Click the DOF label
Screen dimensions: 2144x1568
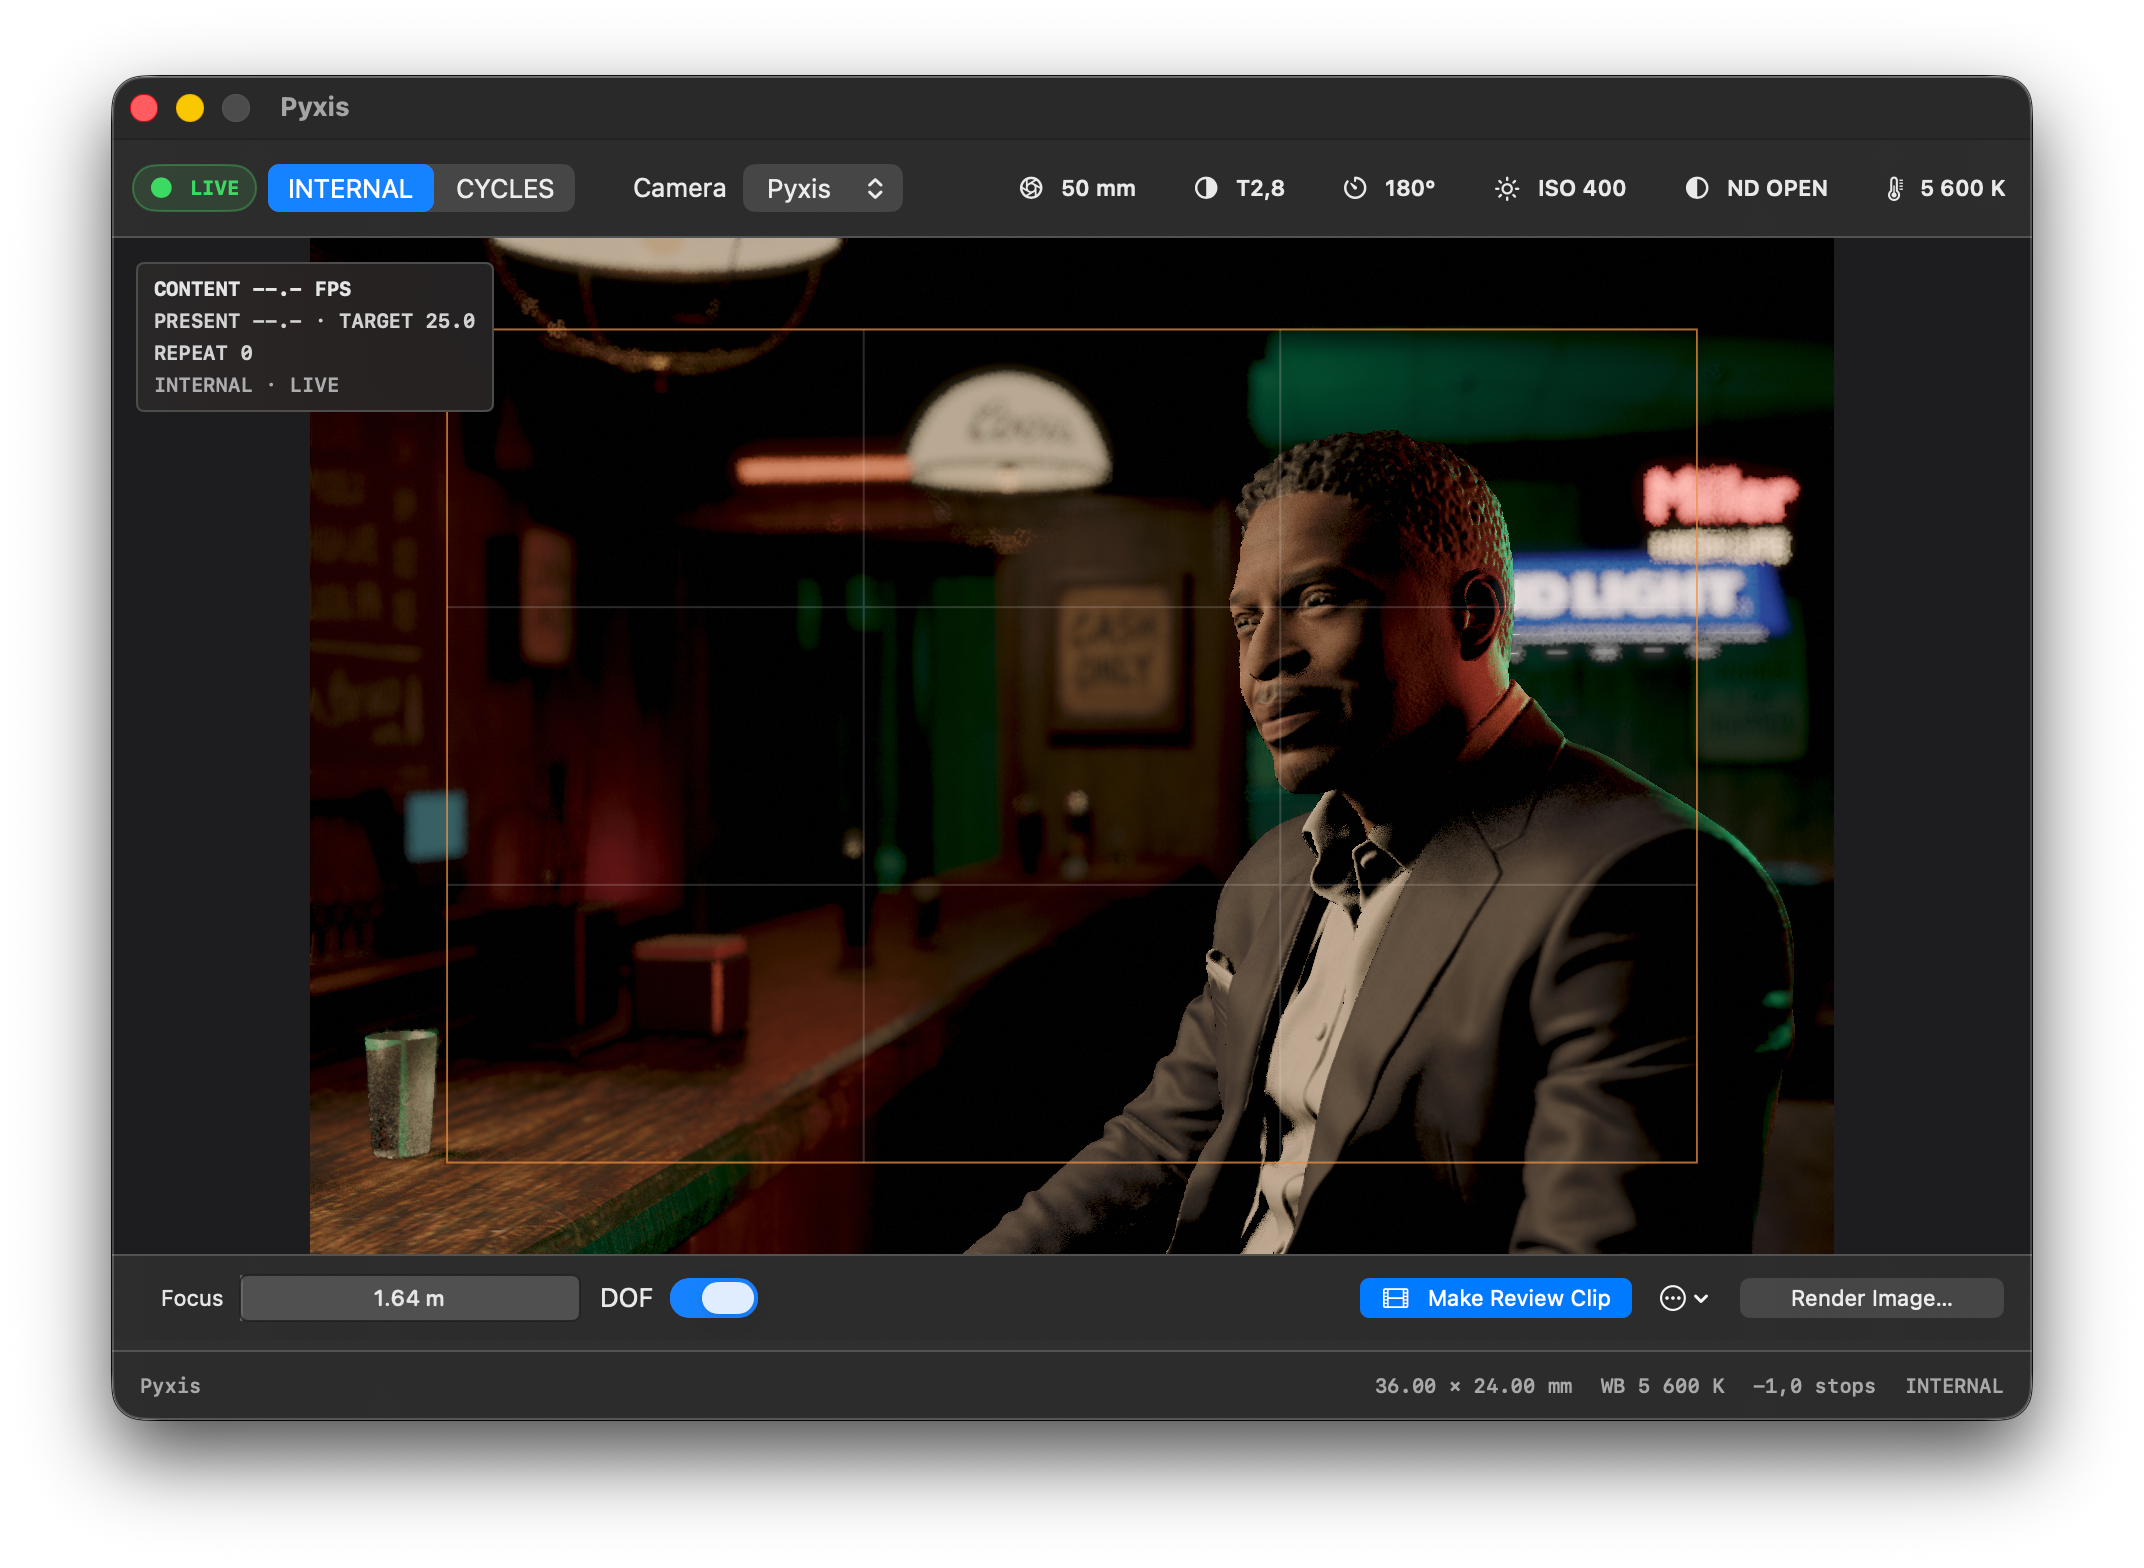click(x=626, y=1298)
